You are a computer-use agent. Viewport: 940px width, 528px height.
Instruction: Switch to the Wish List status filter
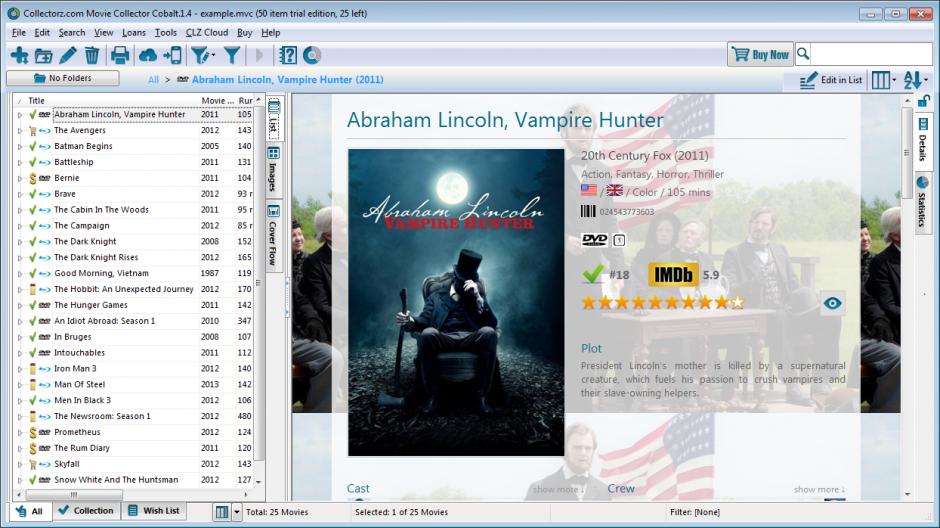(x=154, y=511)
